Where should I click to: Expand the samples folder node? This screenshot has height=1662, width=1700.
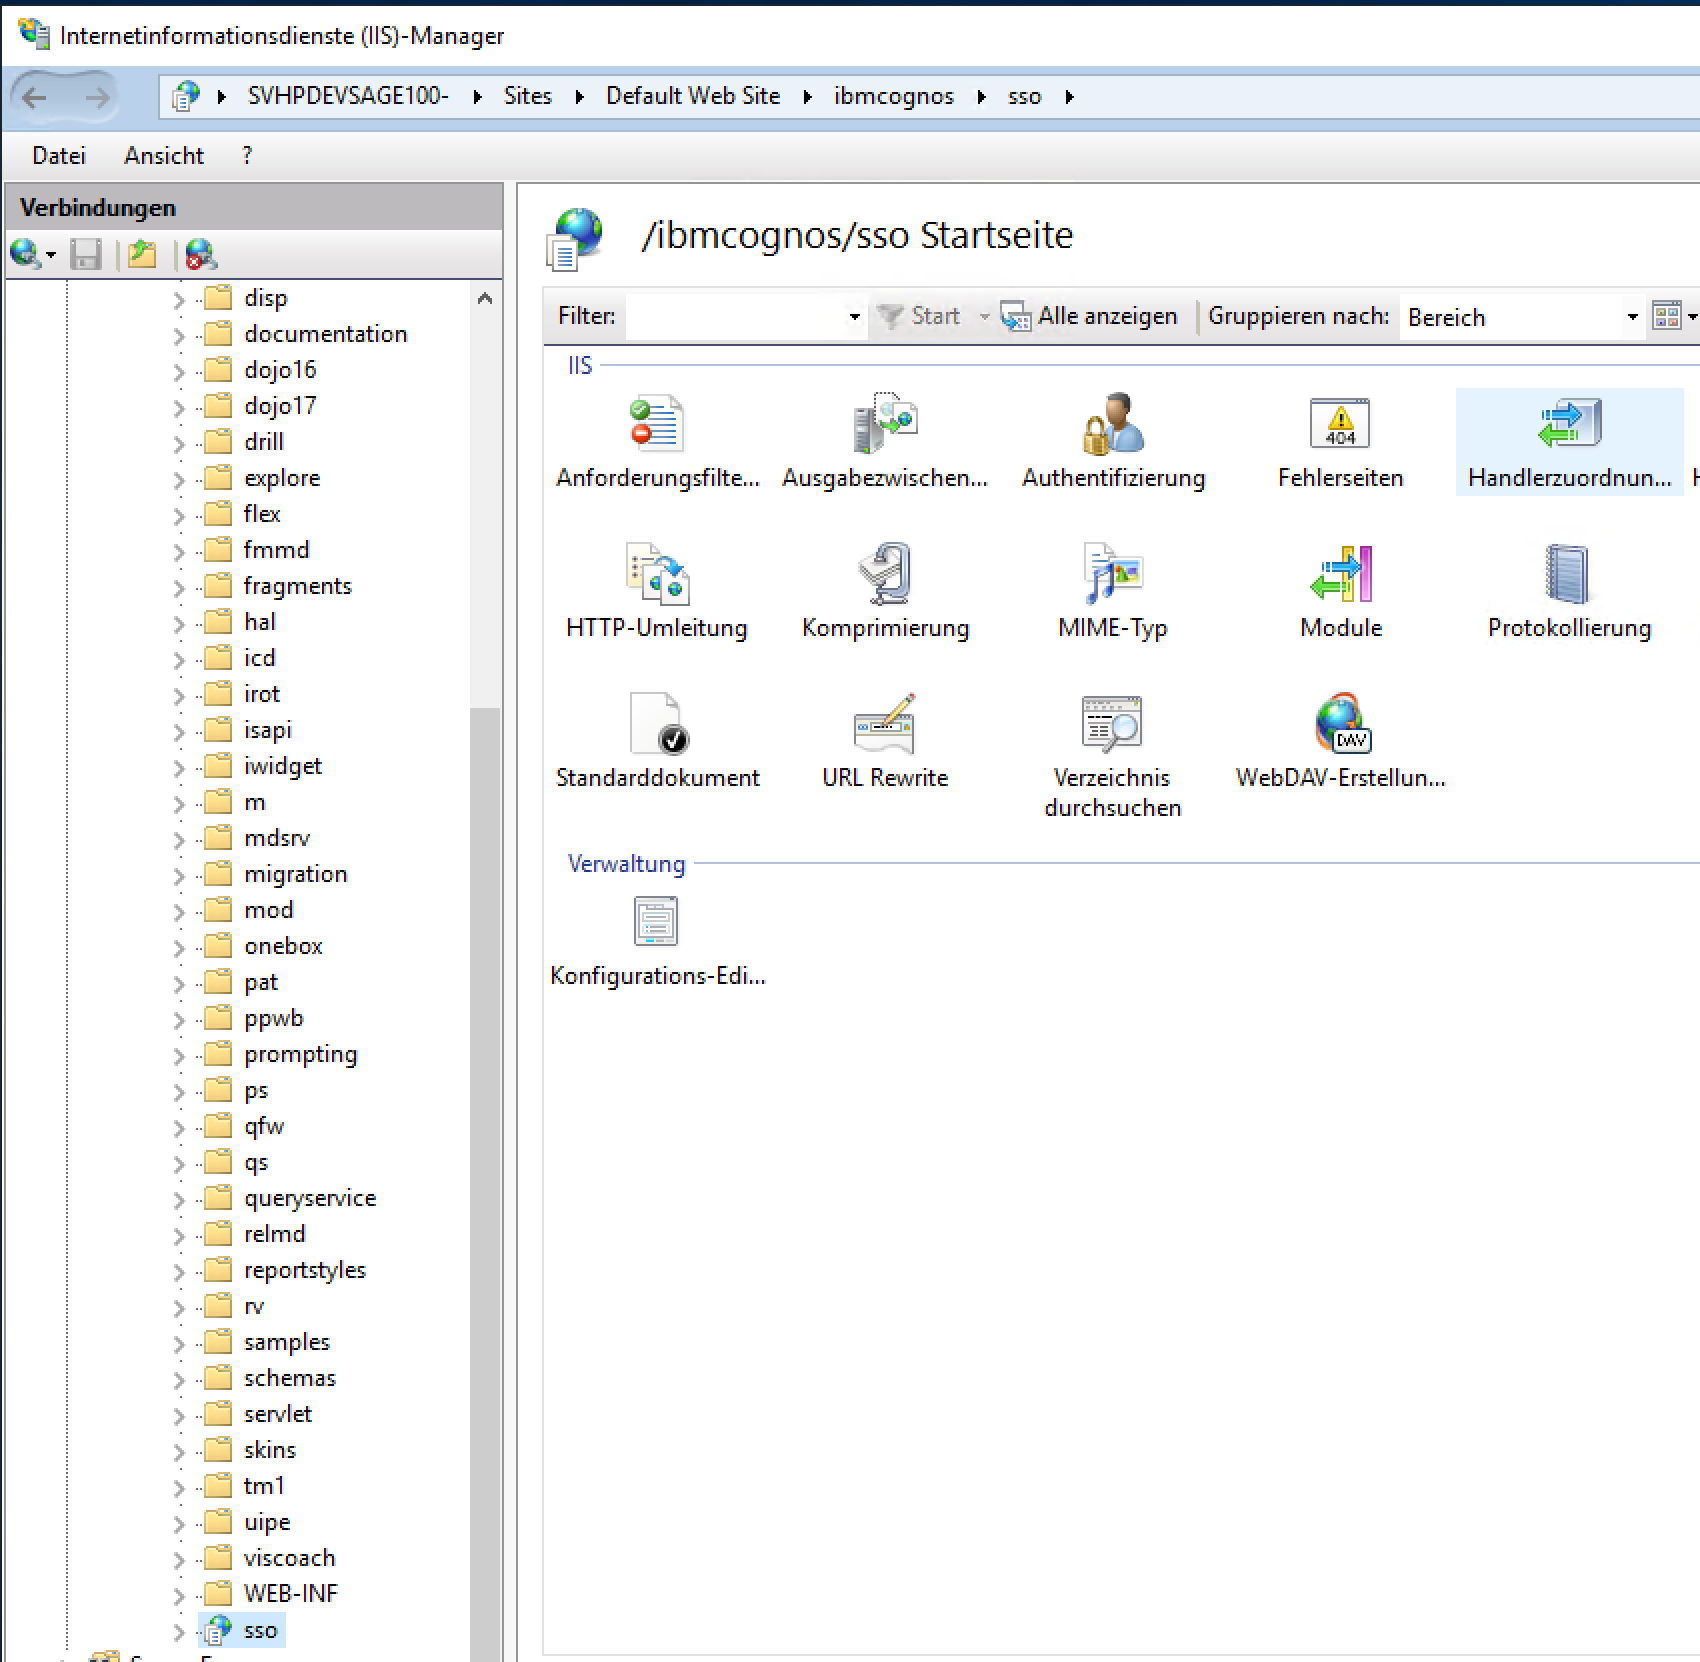point(179,1343)
